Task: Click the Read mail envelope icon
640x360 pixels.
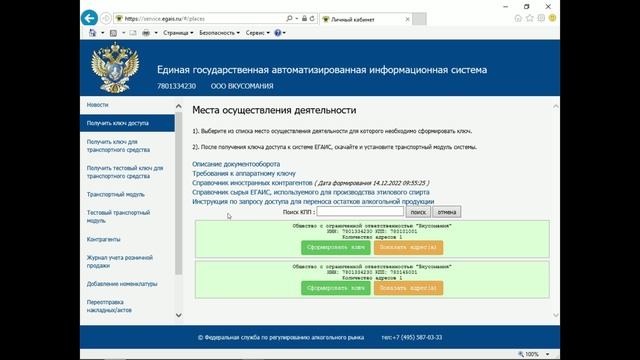Action: [133, 33]
